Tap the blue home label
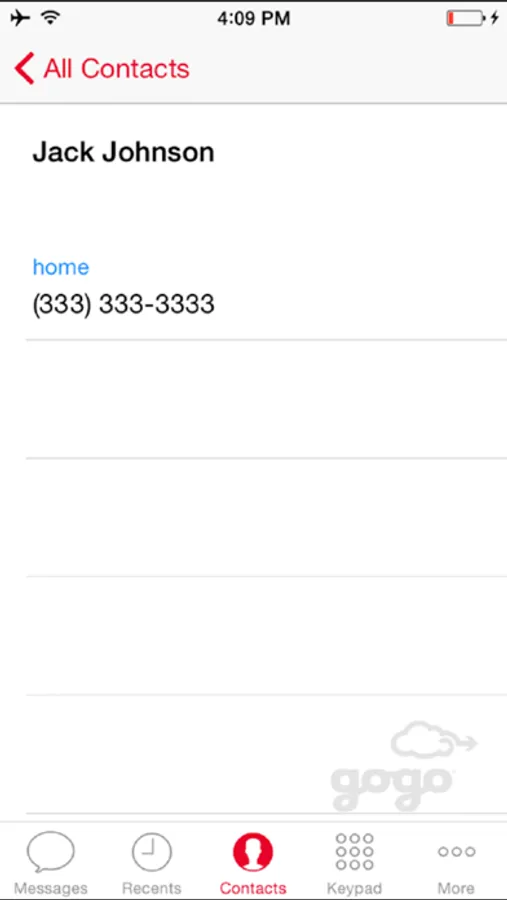 [61, 267]
